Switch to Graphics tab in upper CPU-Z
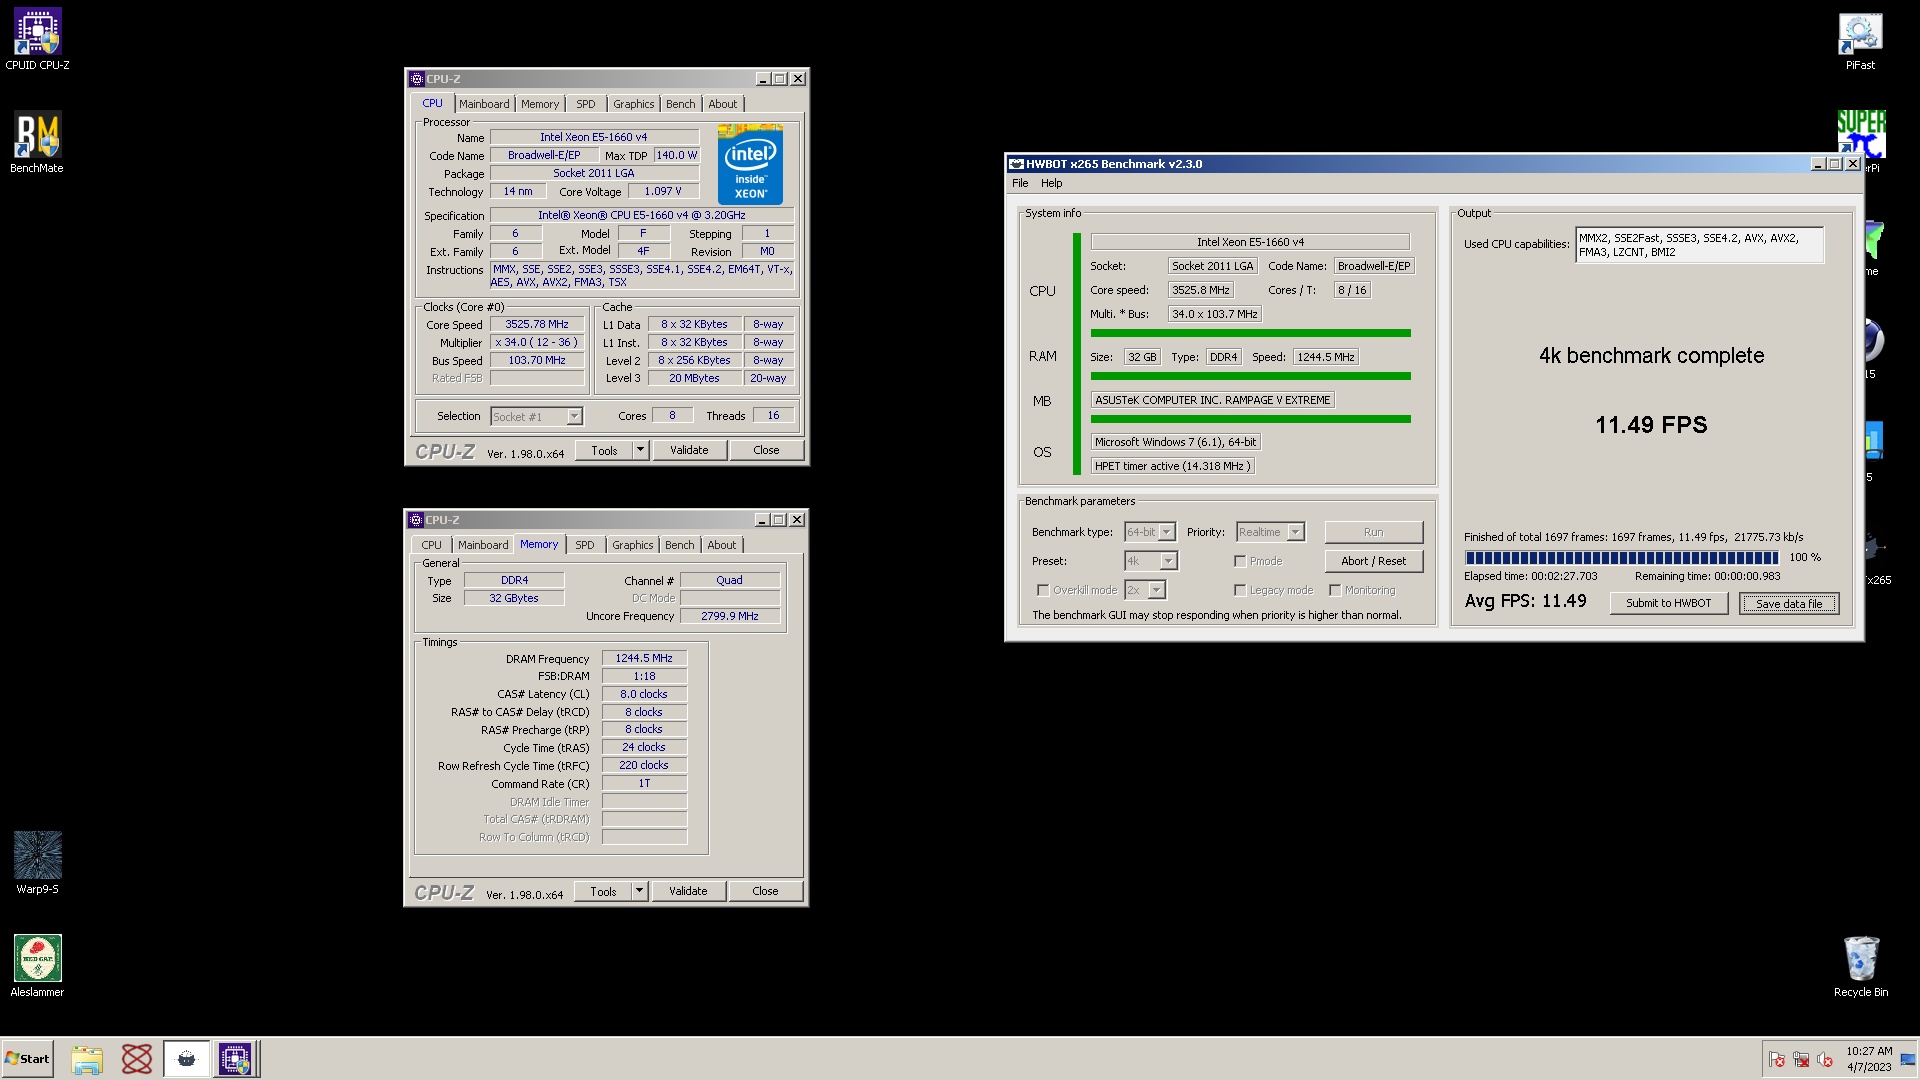Screen dimensions: 1920x1080 [x=634, y=104]
